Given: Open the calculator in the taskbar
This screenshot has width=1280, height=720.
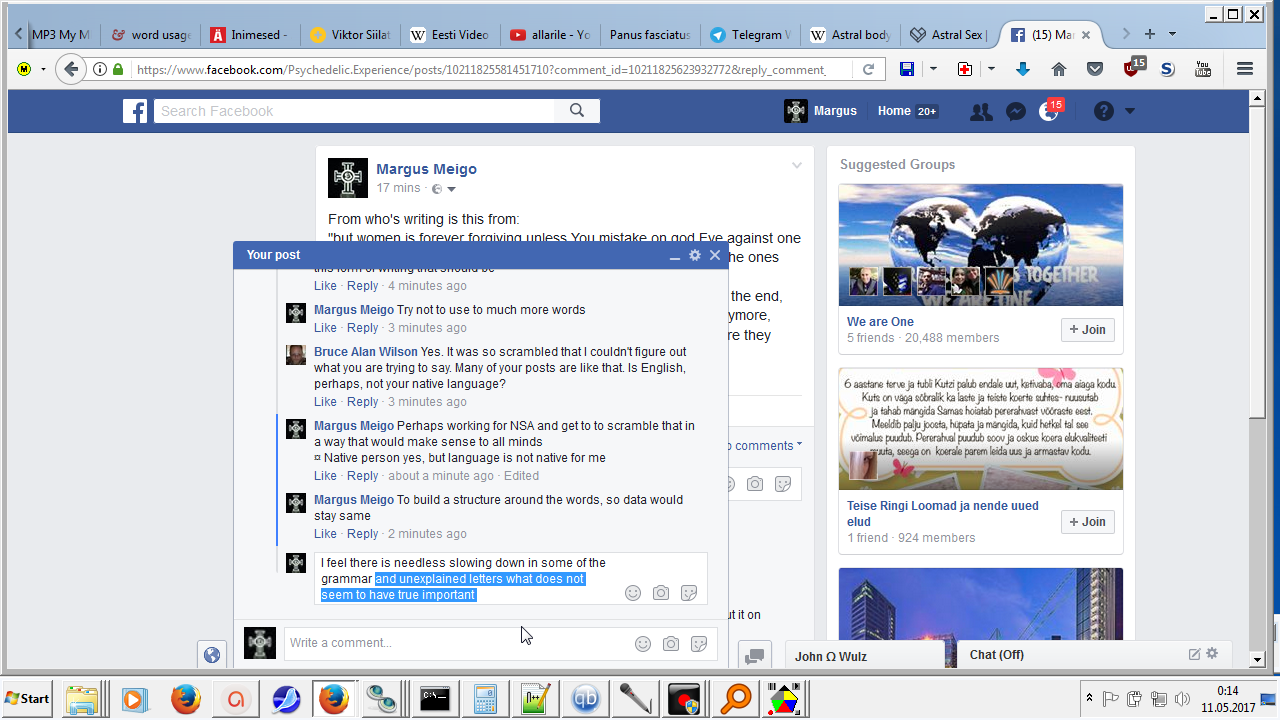Looking at the screenshot, I should [x=485, y=698].
